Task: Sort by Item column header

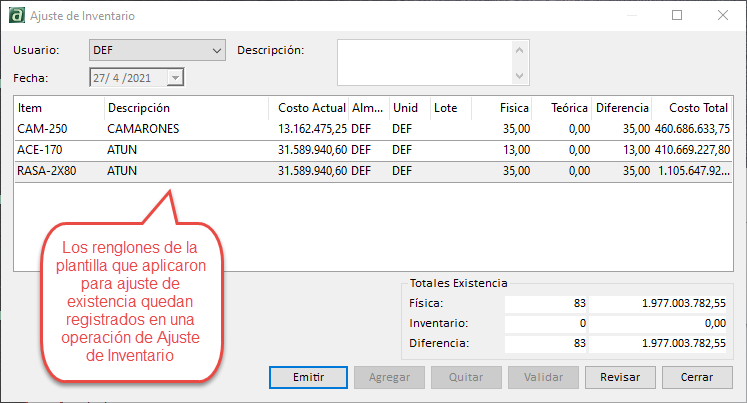Action: click(x=58, y=108)
